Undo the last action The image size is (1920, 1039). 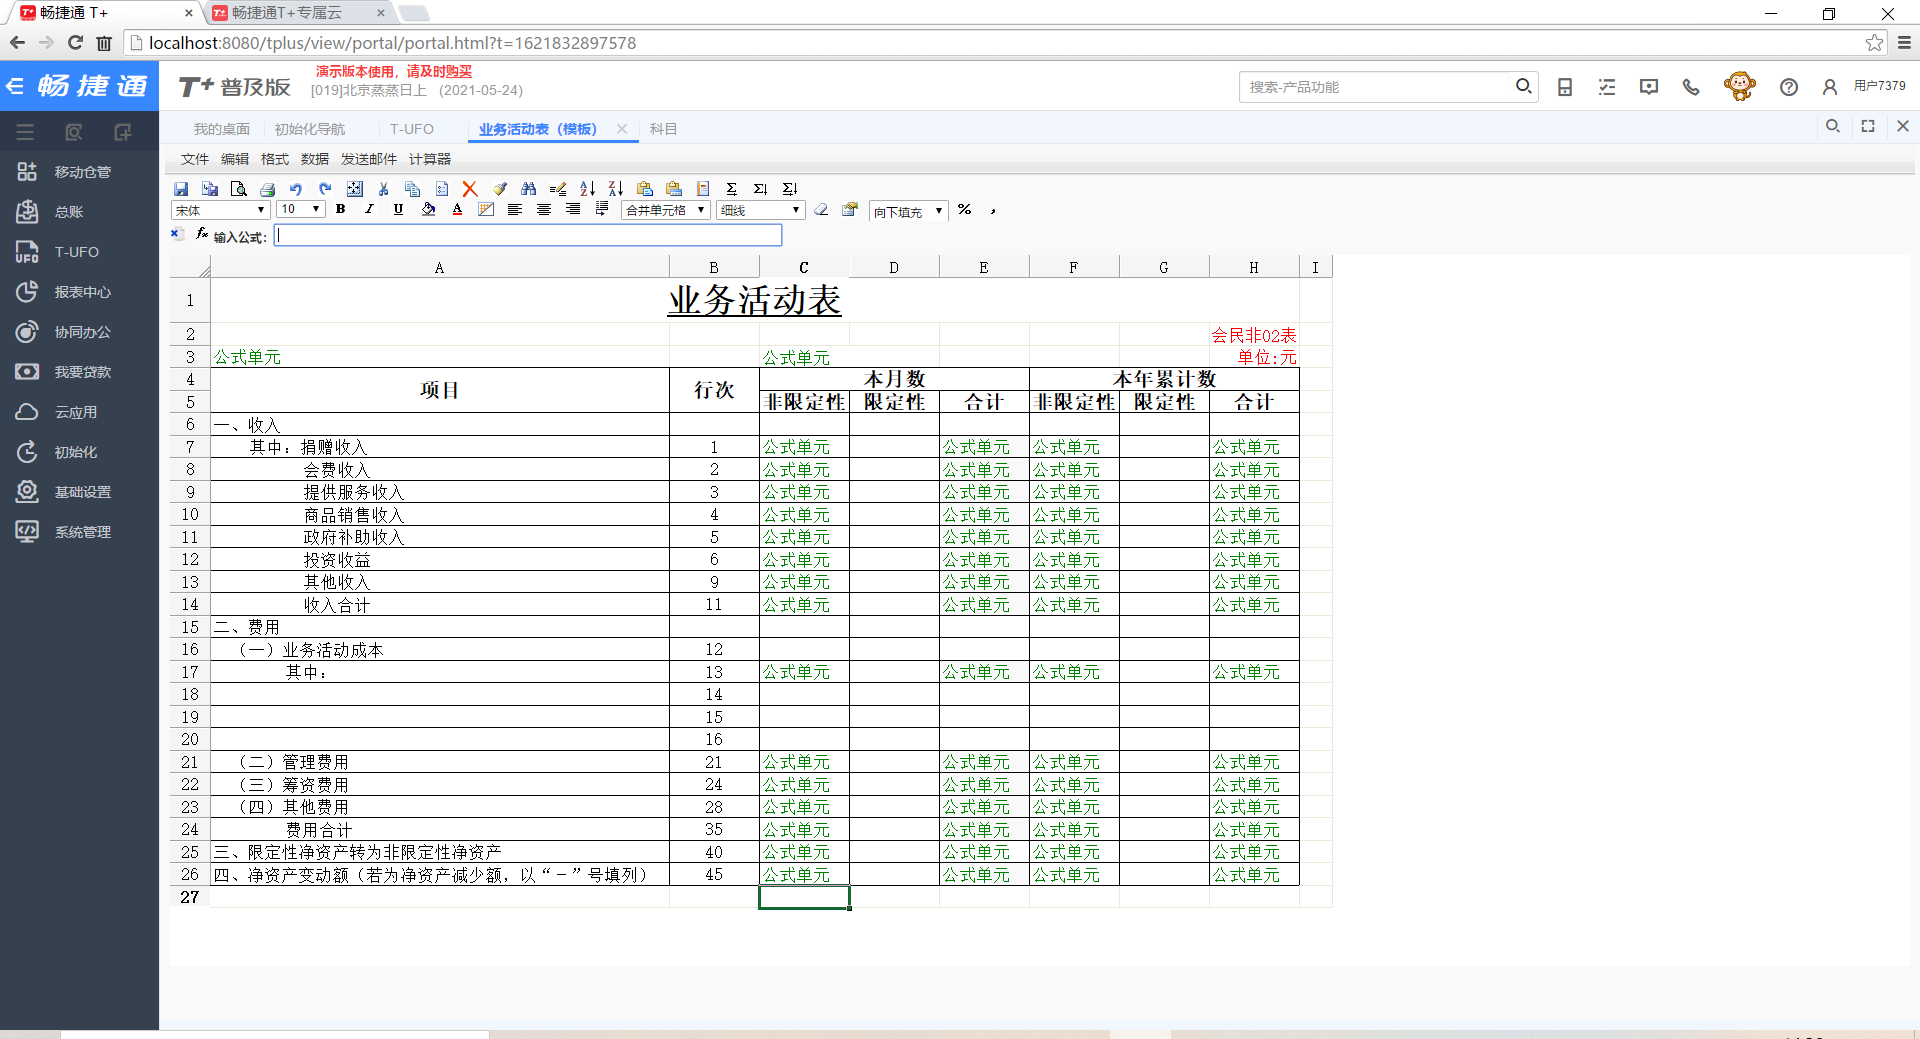point(296,189)
